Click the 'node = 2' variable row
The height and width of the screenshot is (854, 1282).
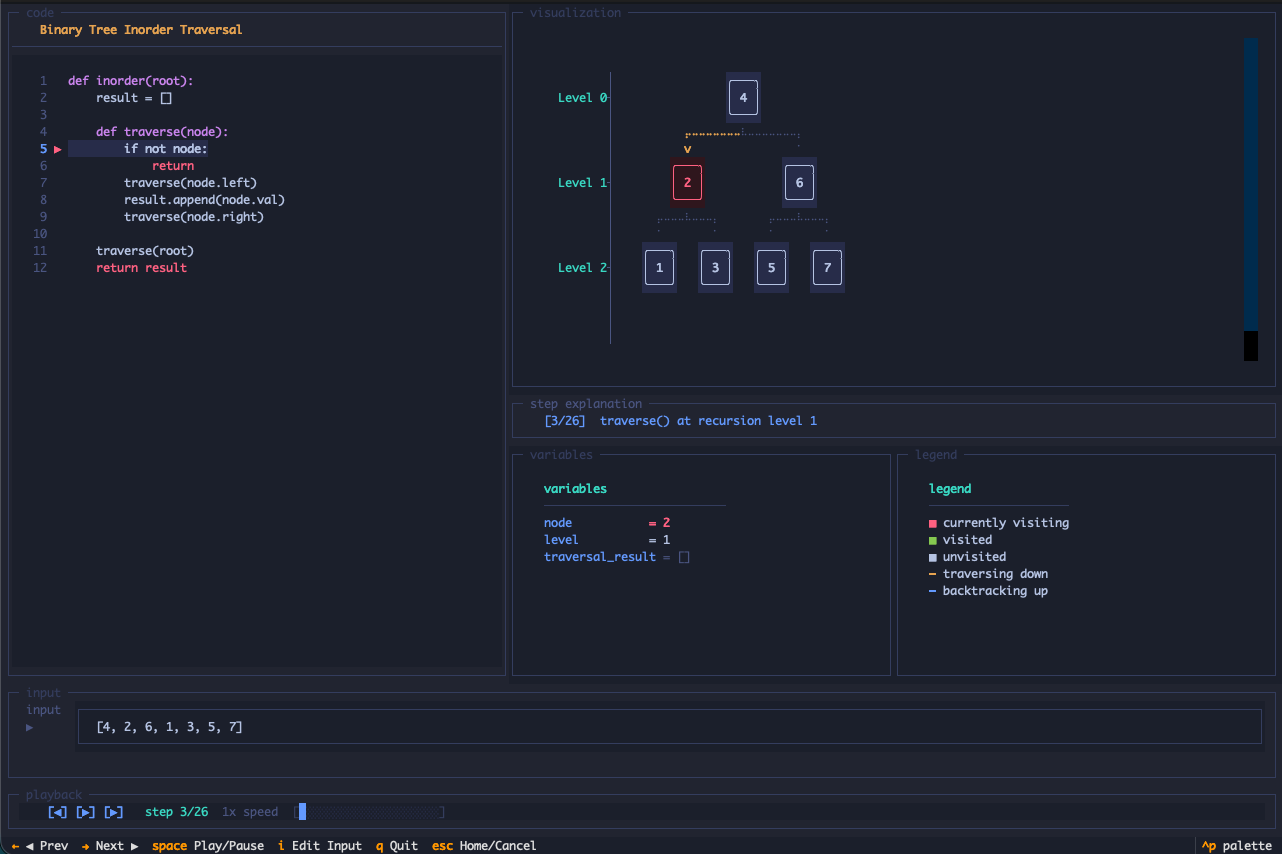[607, 523]
